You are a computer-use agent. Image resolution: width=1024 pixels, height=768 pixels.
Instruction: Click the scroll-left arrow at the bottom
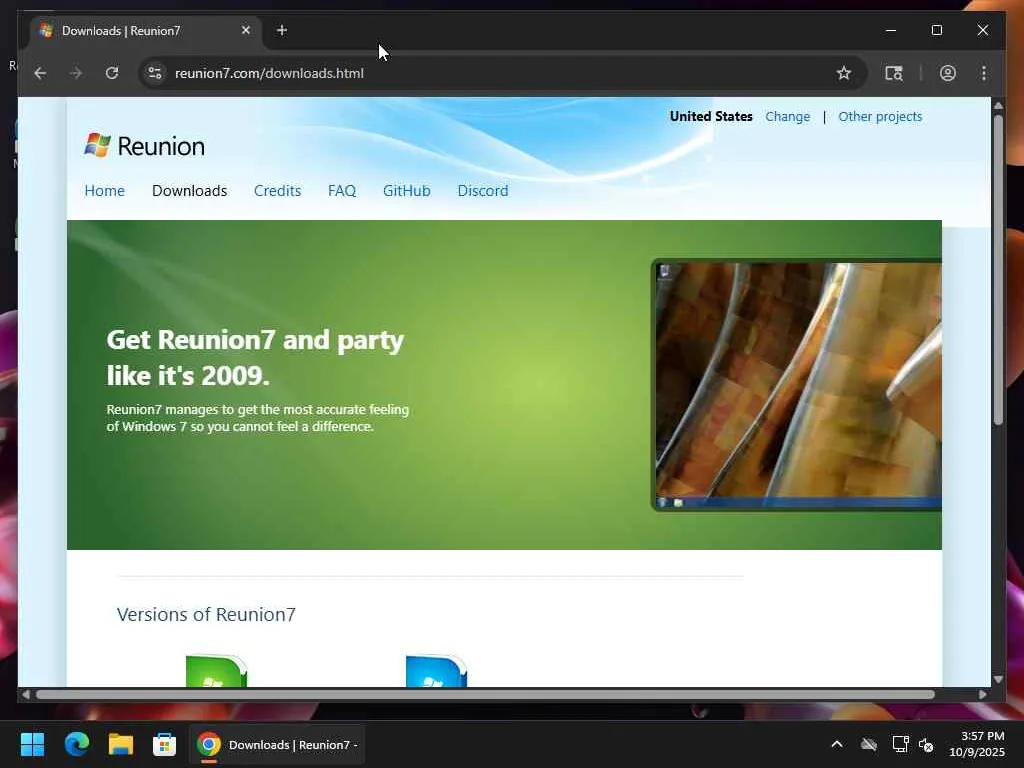tap(25, 695)
